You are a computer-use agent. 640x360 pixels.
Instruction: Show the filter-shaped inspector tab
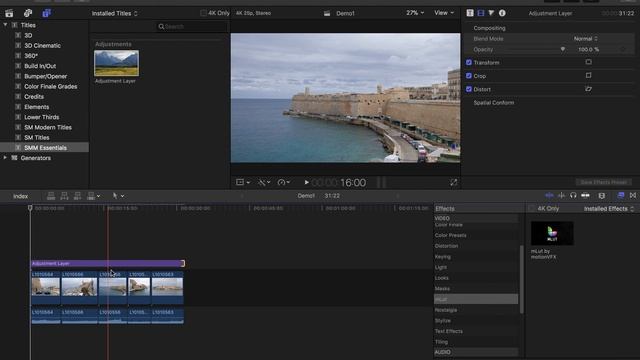[x=491, y=13]
